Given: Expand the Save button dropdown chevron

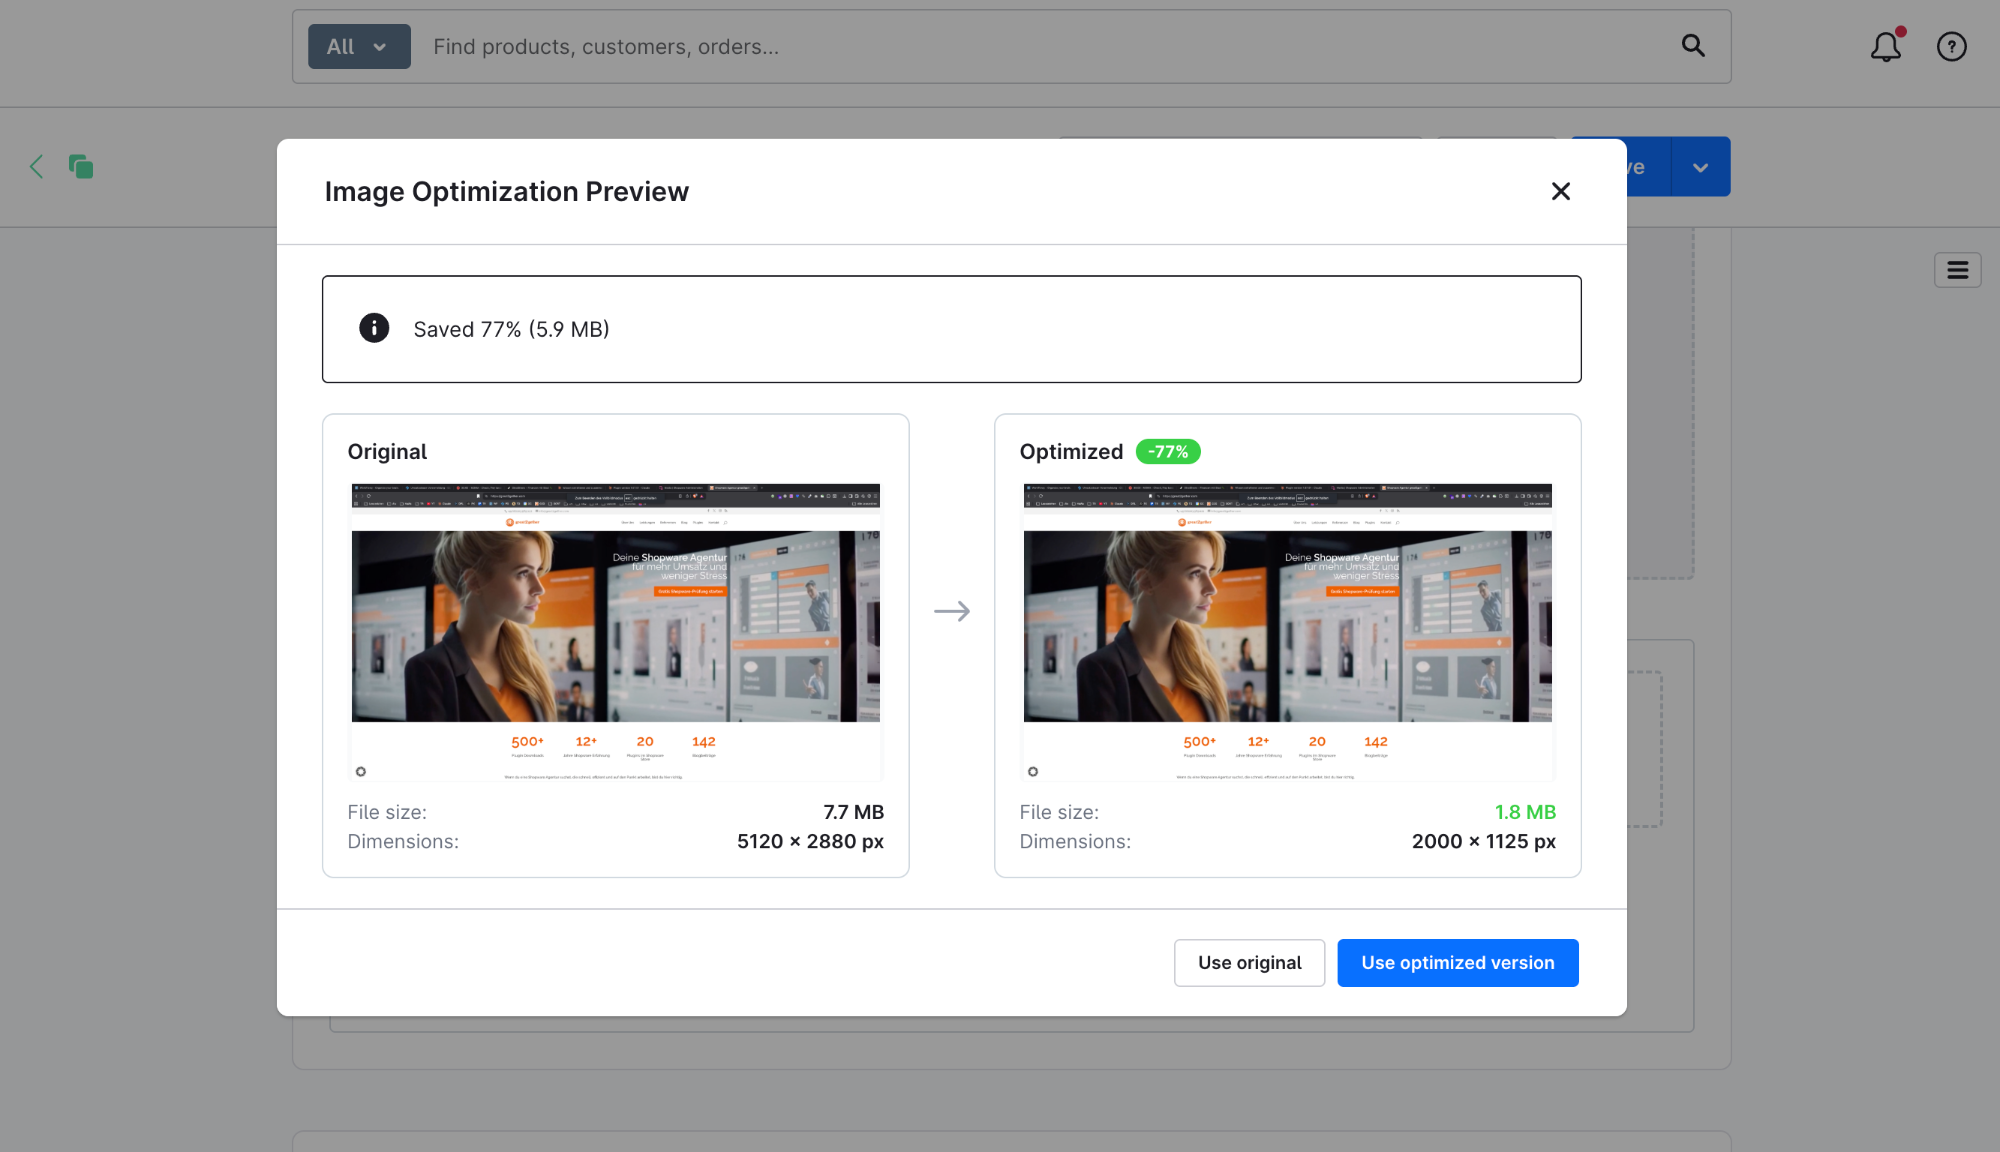Looking at the screenshot, I should click(x=1700, y=166).
